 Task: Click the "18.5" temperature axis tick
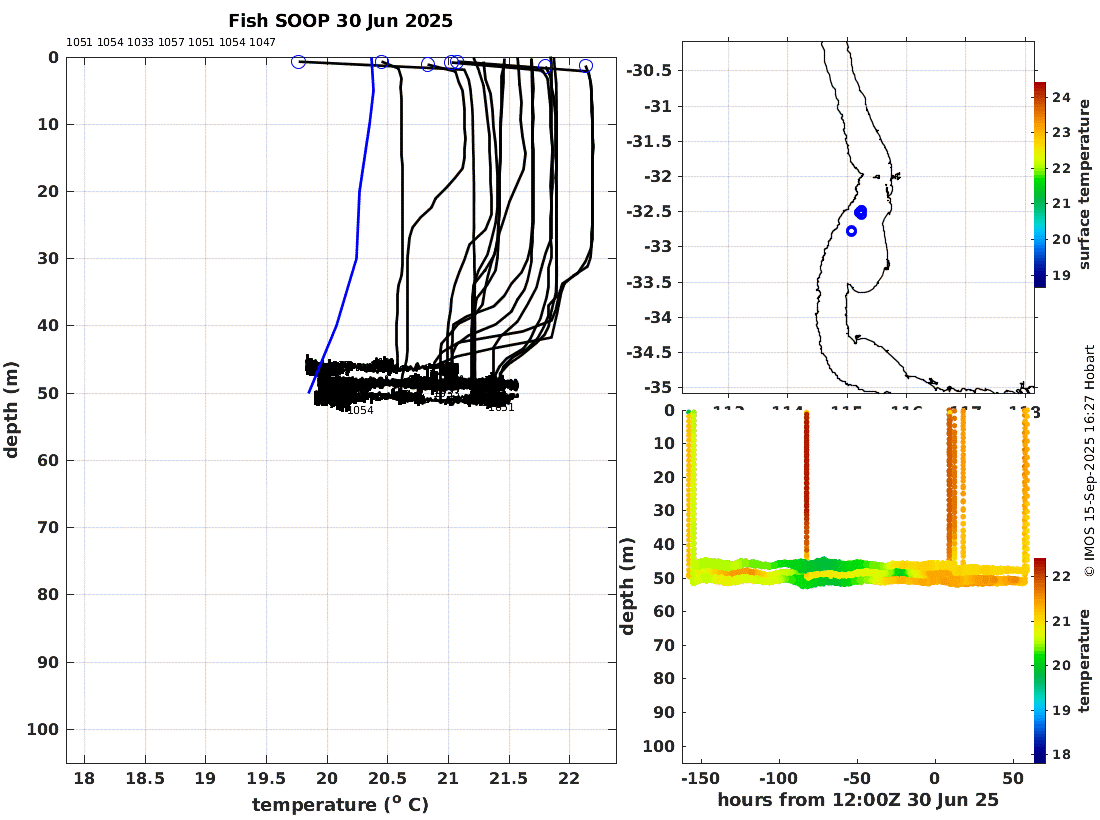click(x=145, y=779)
